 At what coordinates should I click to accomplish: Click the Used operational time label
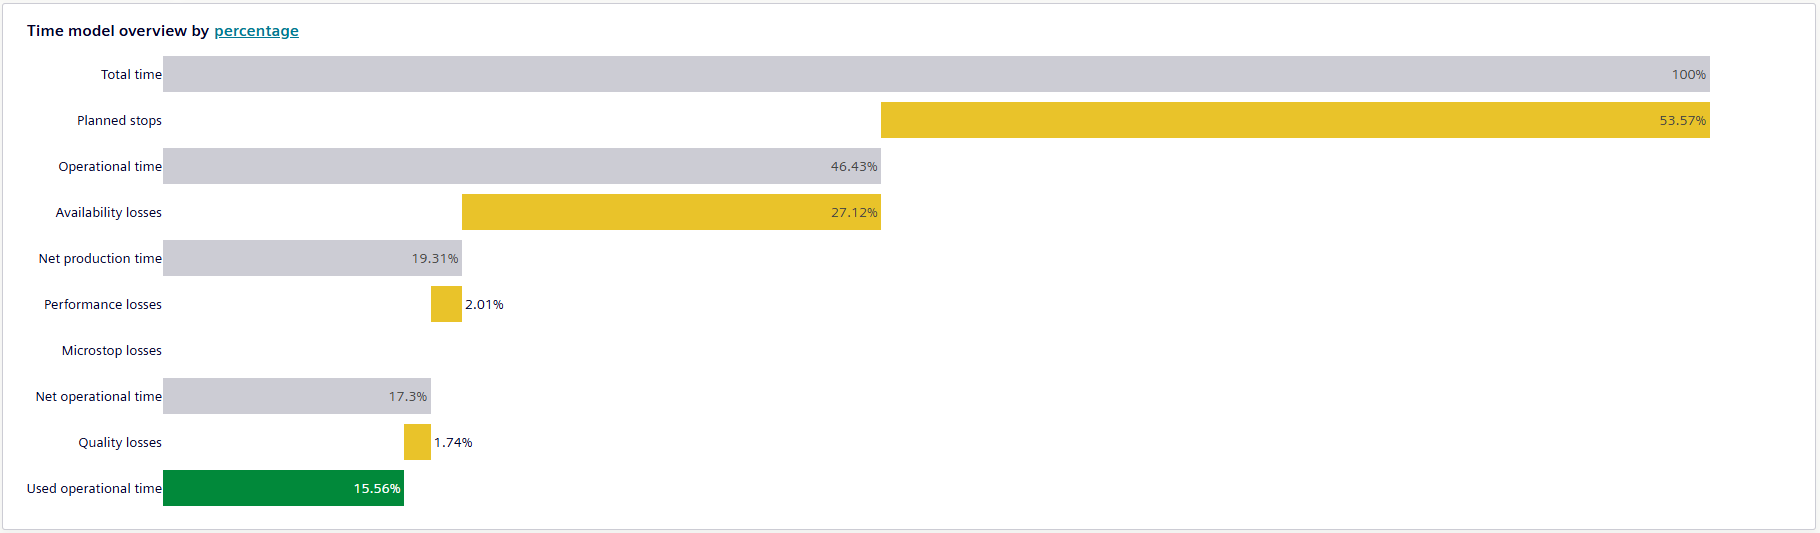tap(94, 488)
